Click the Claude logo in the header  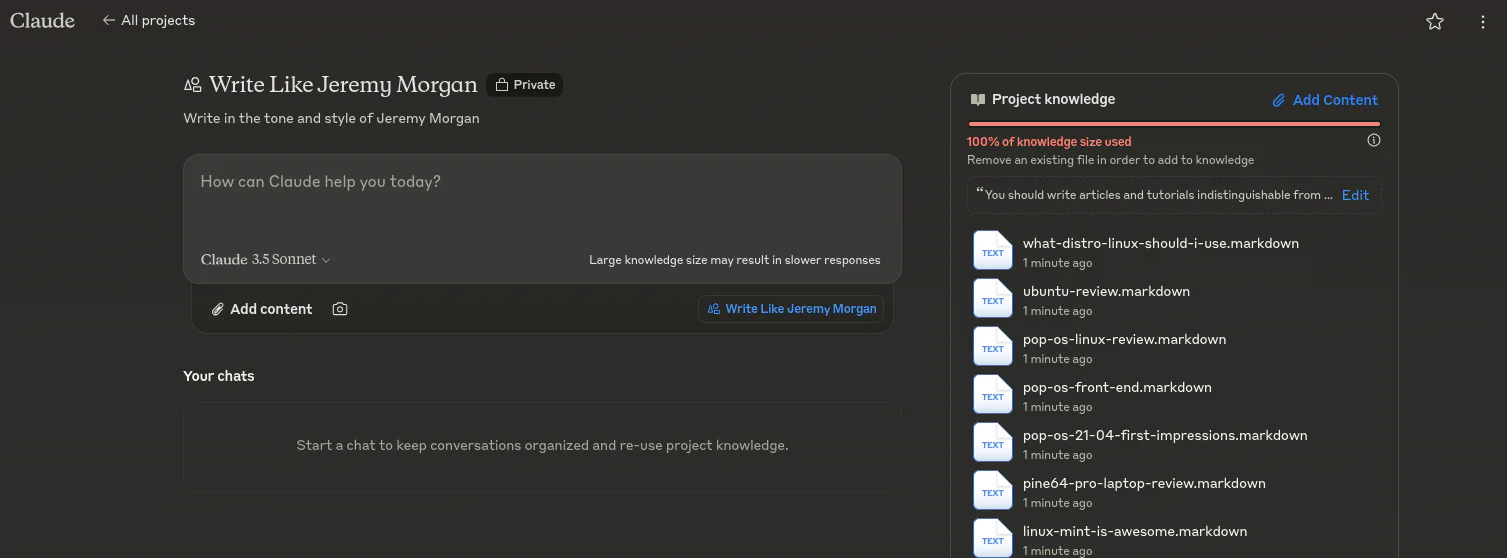42,20
